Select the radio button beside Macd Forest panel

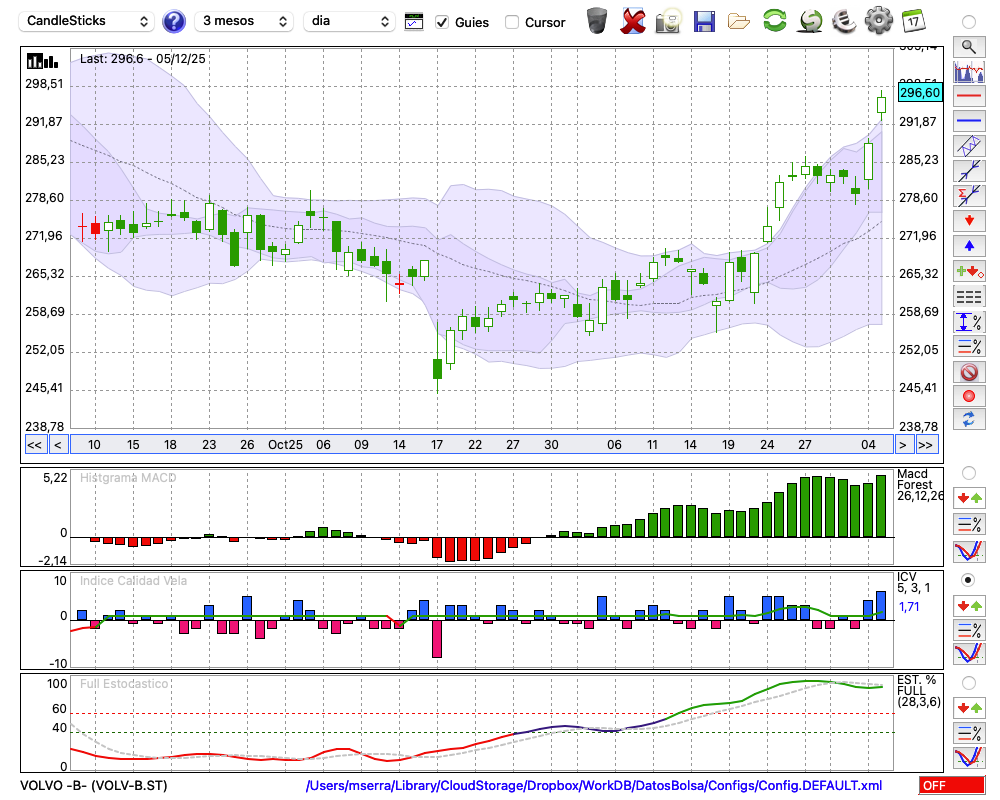coord(968,472)
